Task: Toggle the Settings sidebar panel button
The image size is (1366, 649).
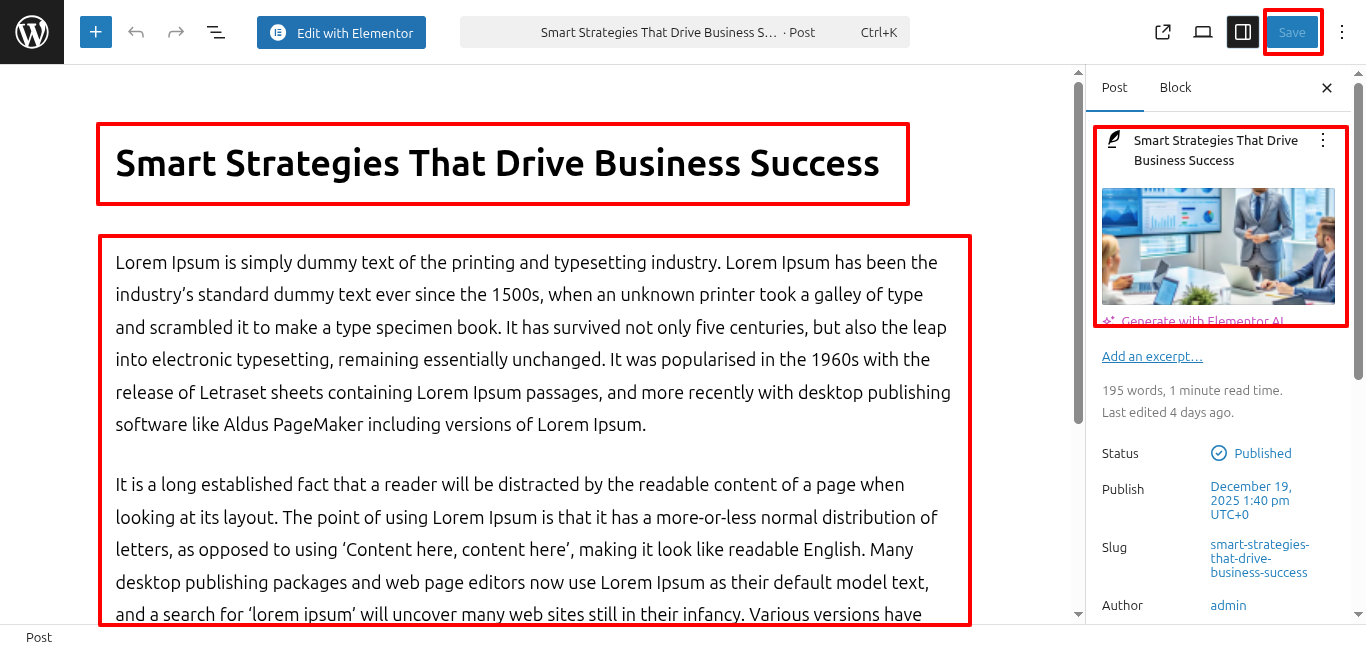Action: 1243,32
